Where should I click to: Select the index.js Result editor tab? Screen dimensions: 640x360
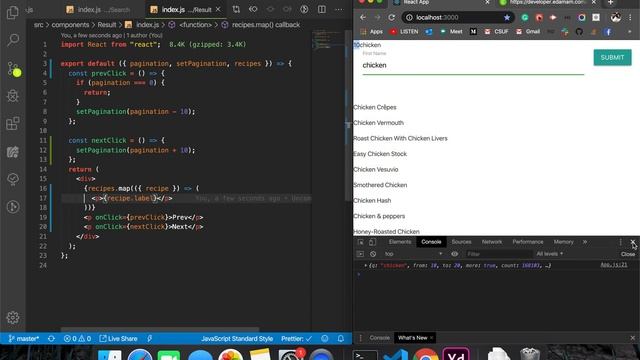tap(186, 9)
